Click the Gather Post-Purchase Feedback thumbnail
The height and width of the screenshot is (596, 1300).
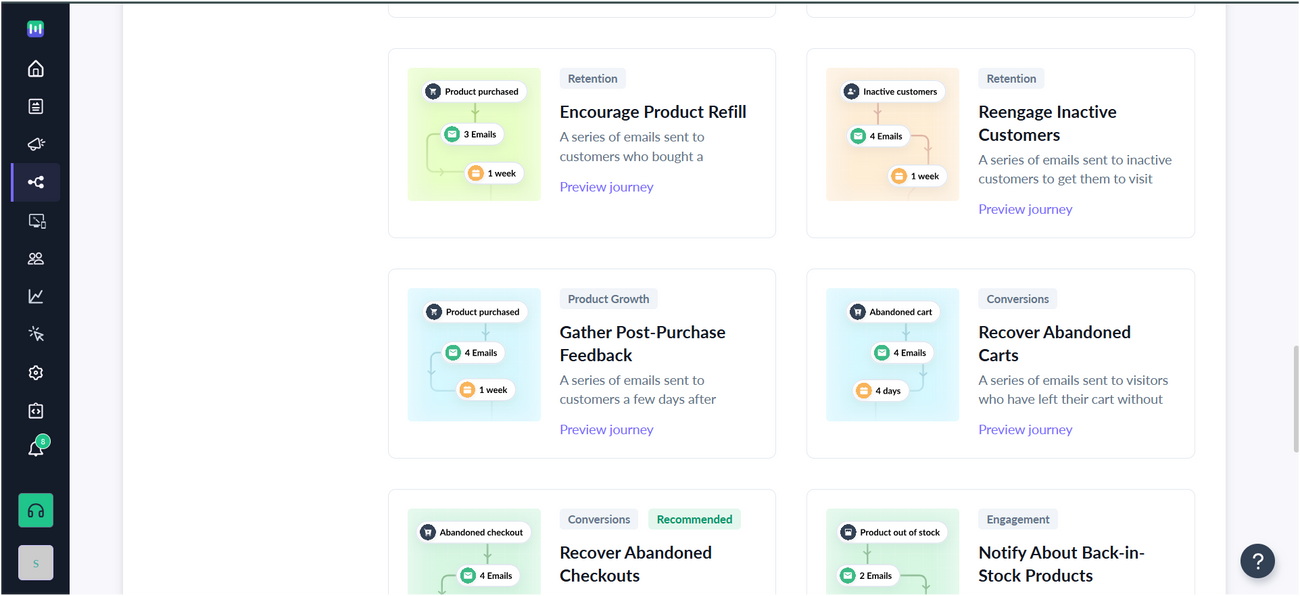(x=474, y=354)
